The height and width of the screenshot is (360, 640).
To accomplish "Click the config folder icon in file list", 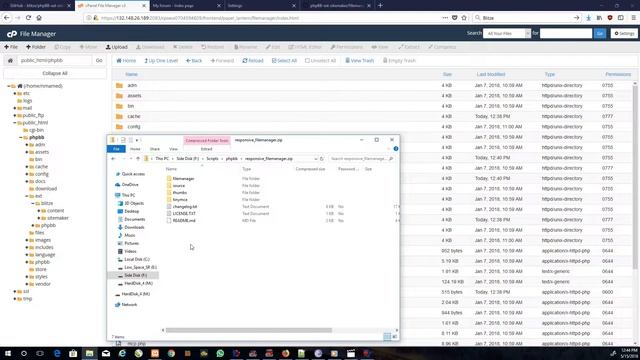I will point(119,127).
